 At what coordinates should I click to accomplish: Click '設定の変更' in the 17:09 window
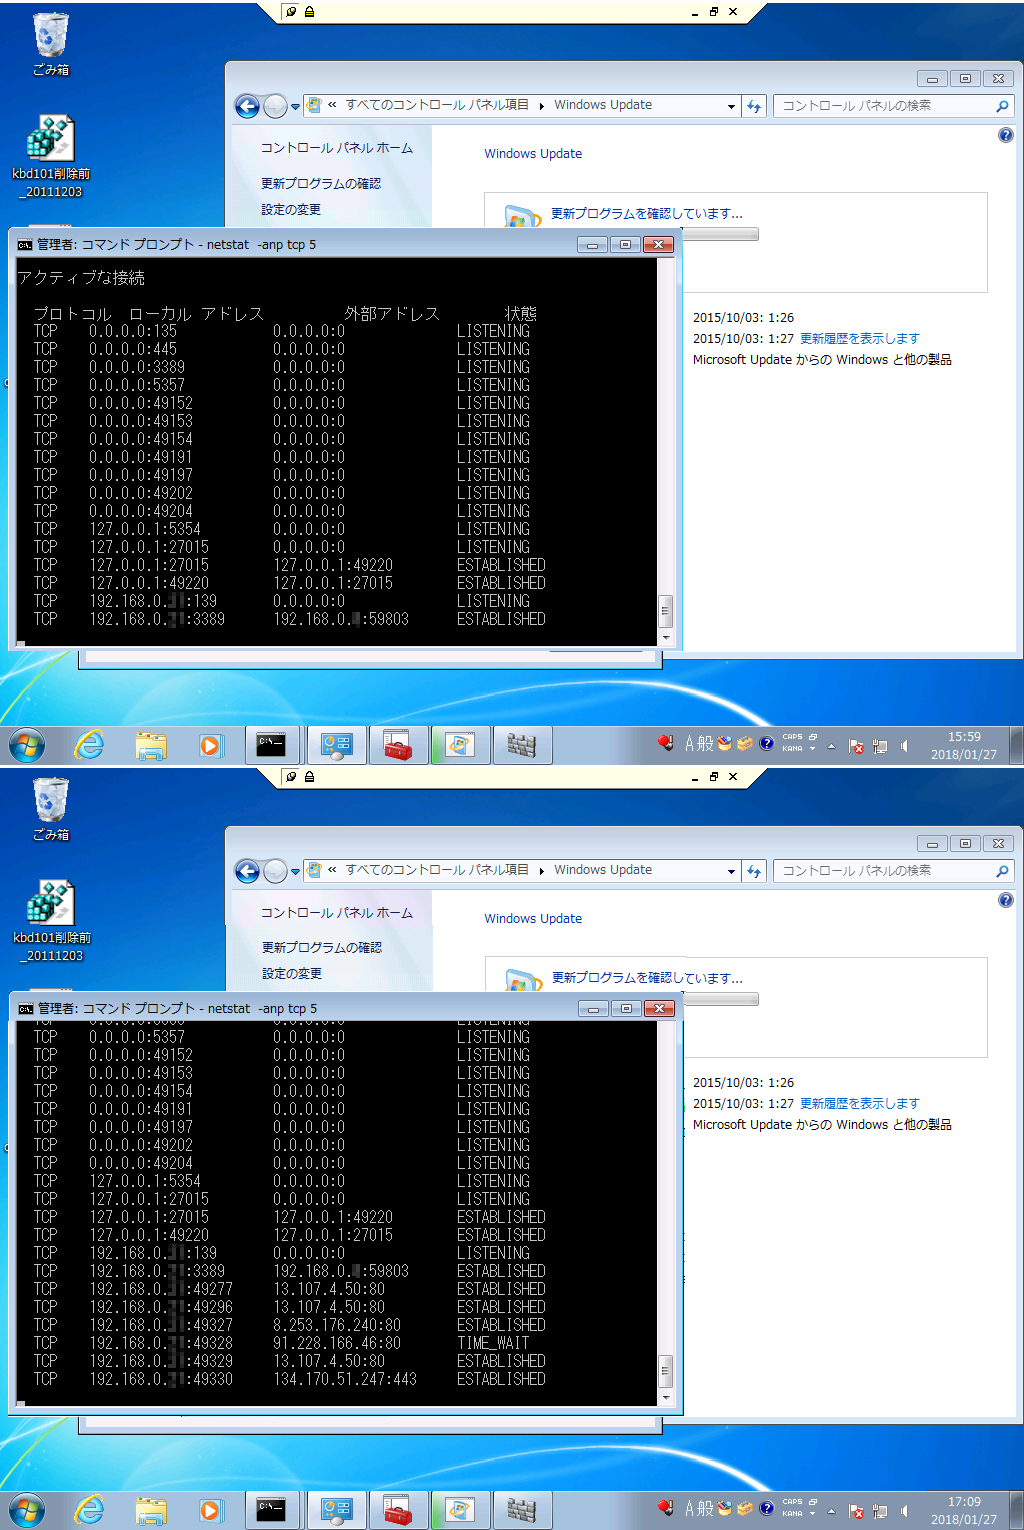(291, 974)
